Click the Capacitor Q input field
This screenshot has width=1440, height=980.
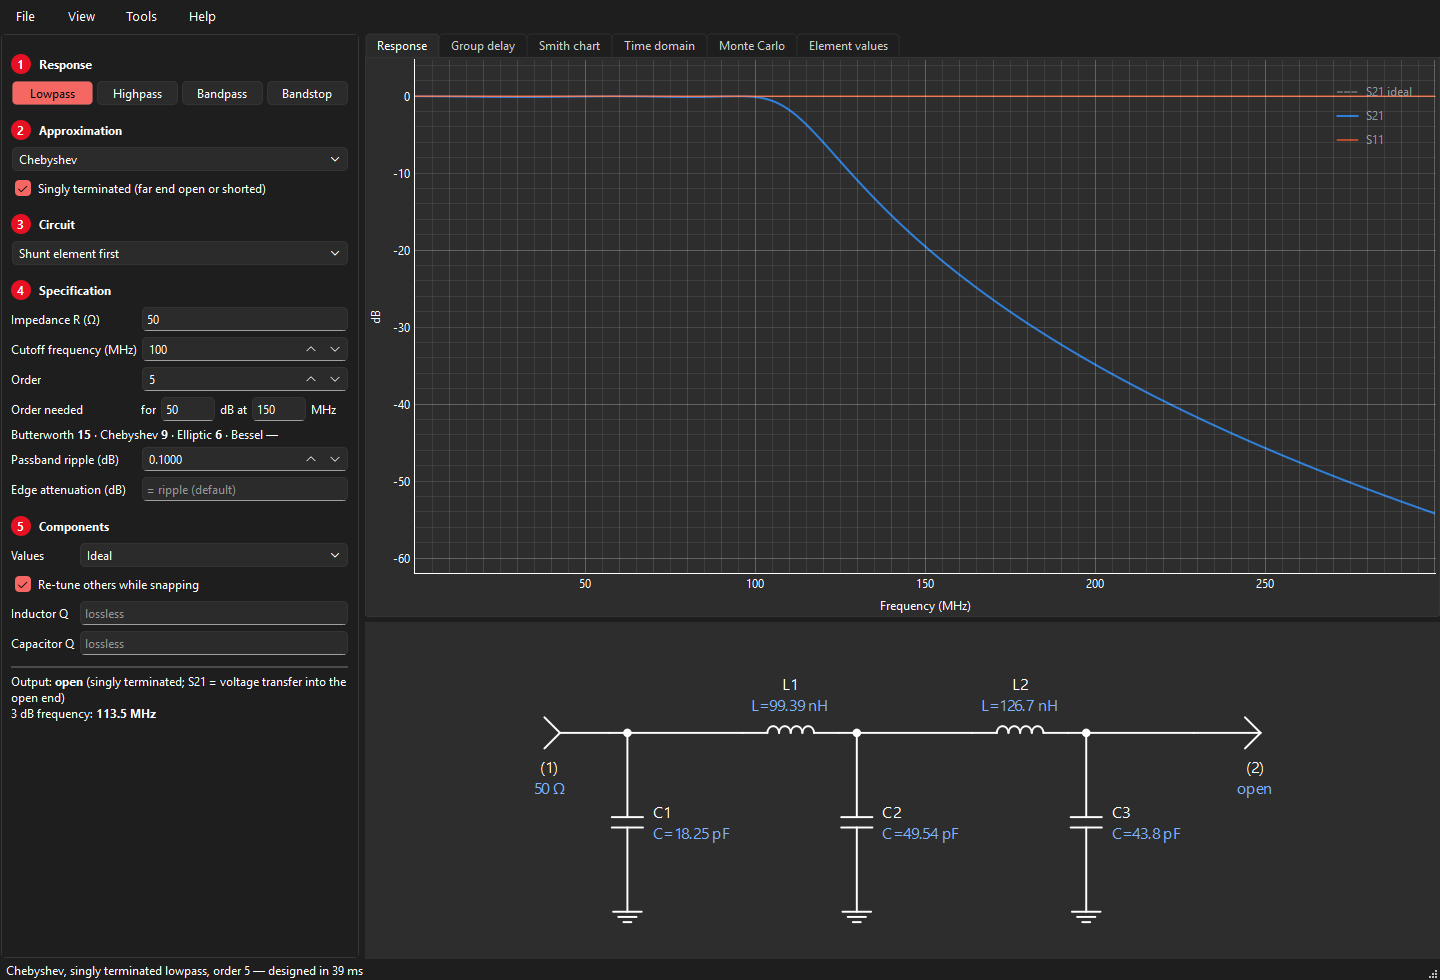213,643
